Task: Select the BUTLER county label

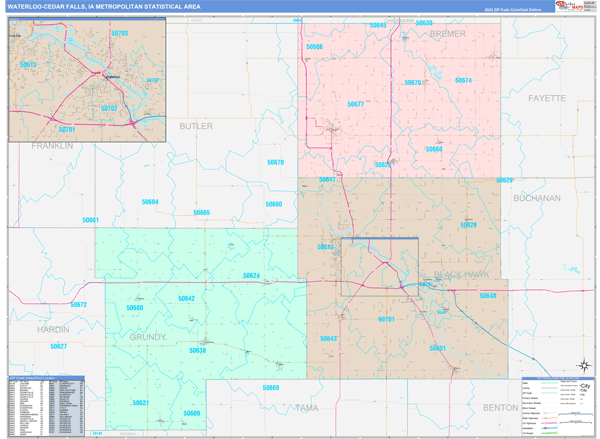Action: click(196, 126)
